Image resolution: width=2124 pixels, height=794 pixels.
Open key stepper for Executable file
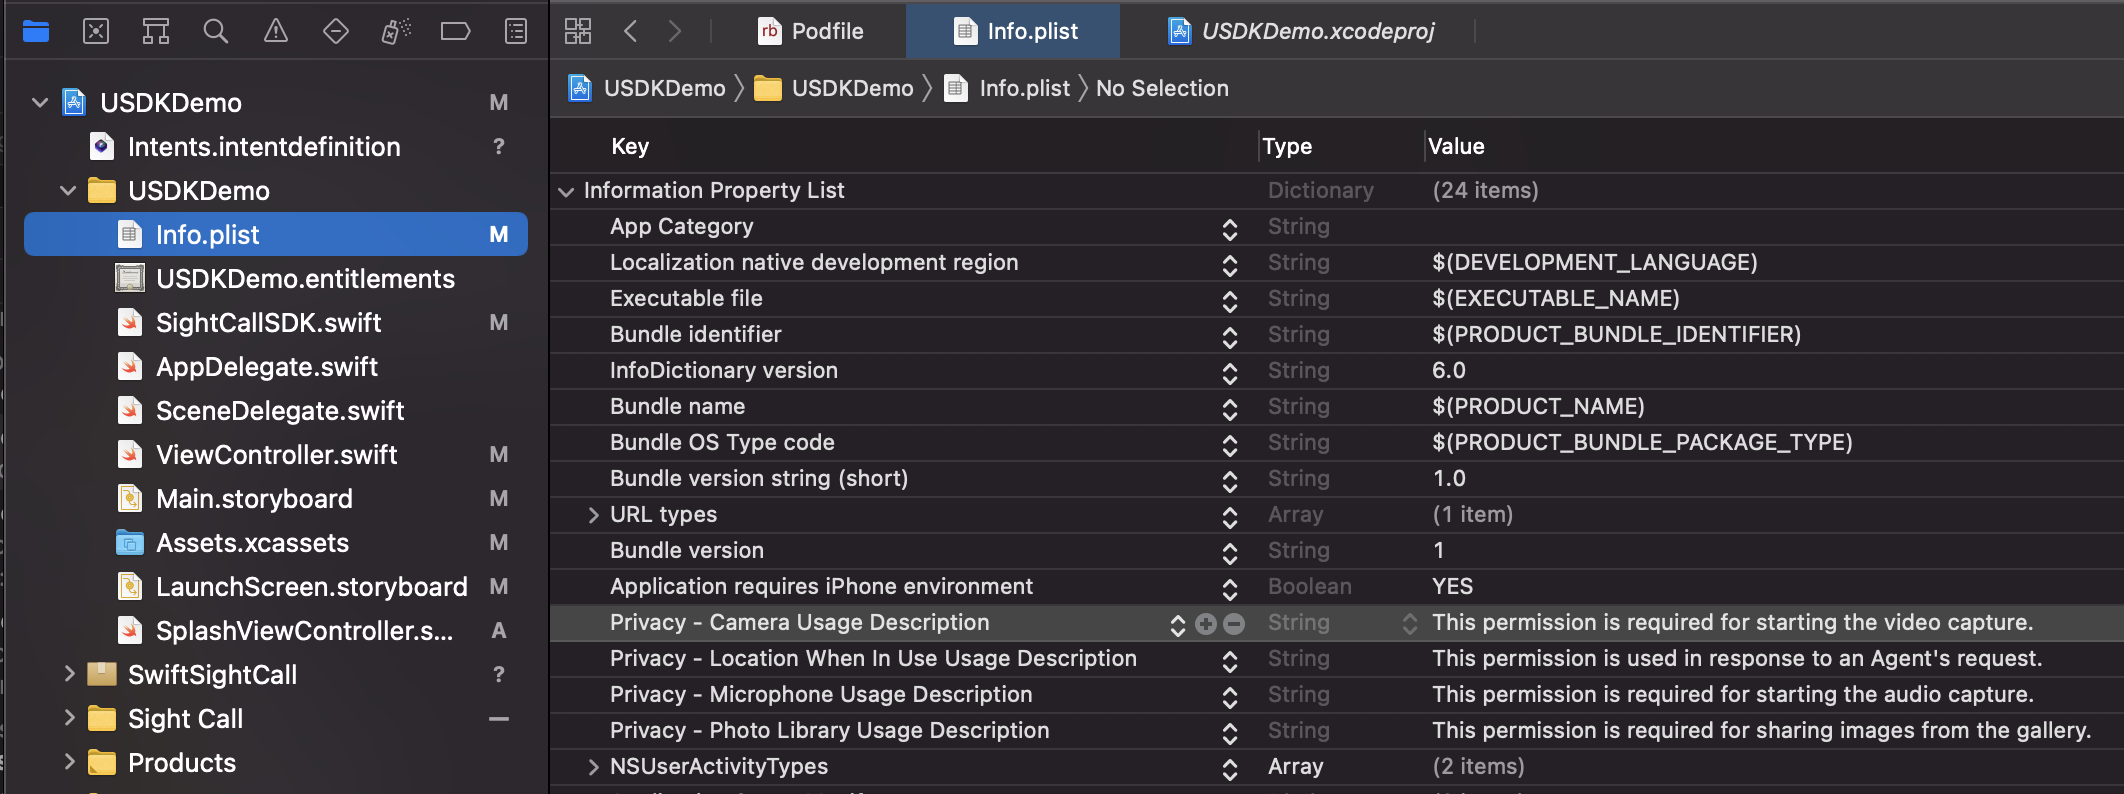pos(1230,301)
